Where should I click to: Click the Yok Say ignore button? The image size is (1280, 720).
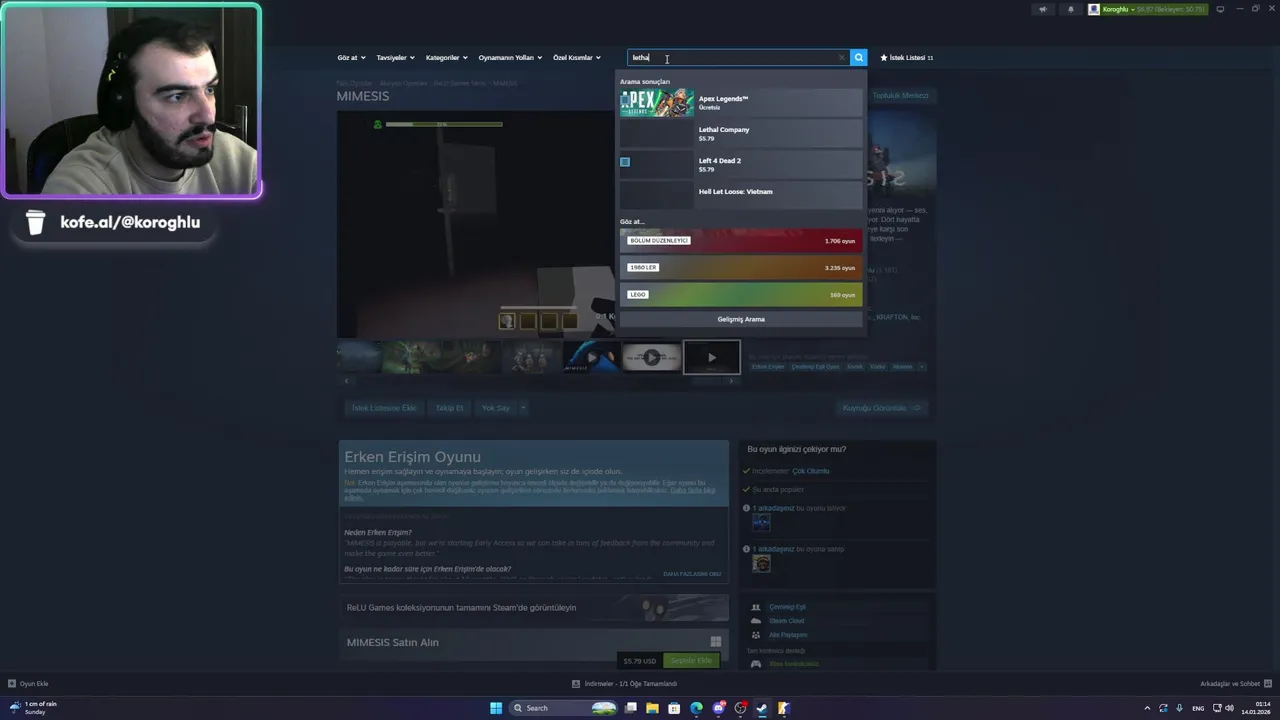[495, 408]
